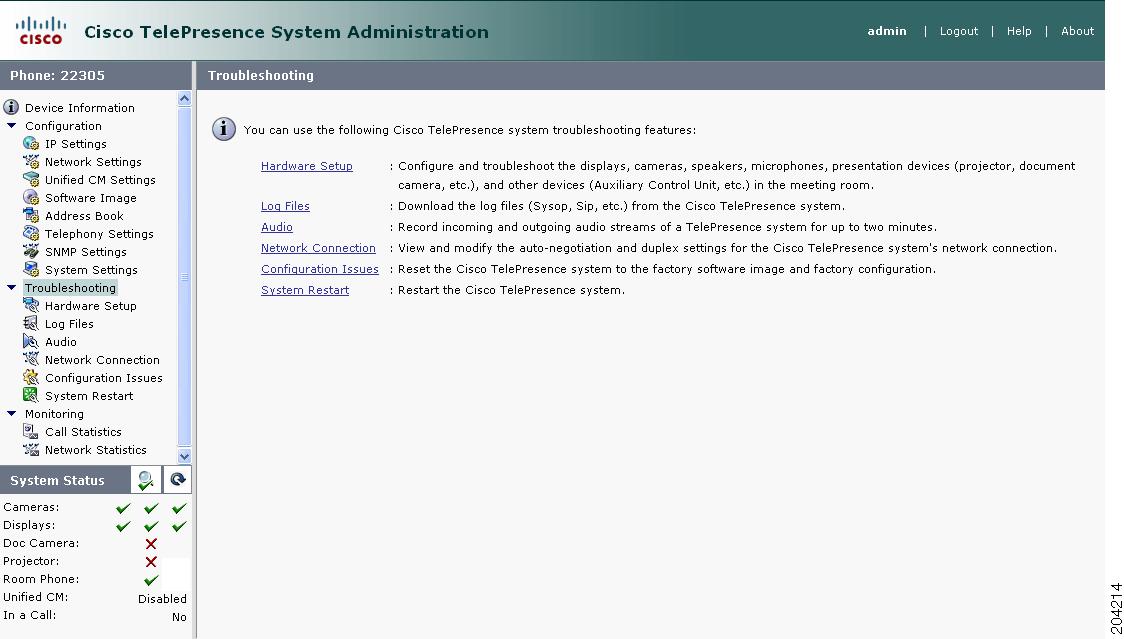Select Device Information in the tree
The width and height of the screenshot is (1124, 639).
pos(80,108)
